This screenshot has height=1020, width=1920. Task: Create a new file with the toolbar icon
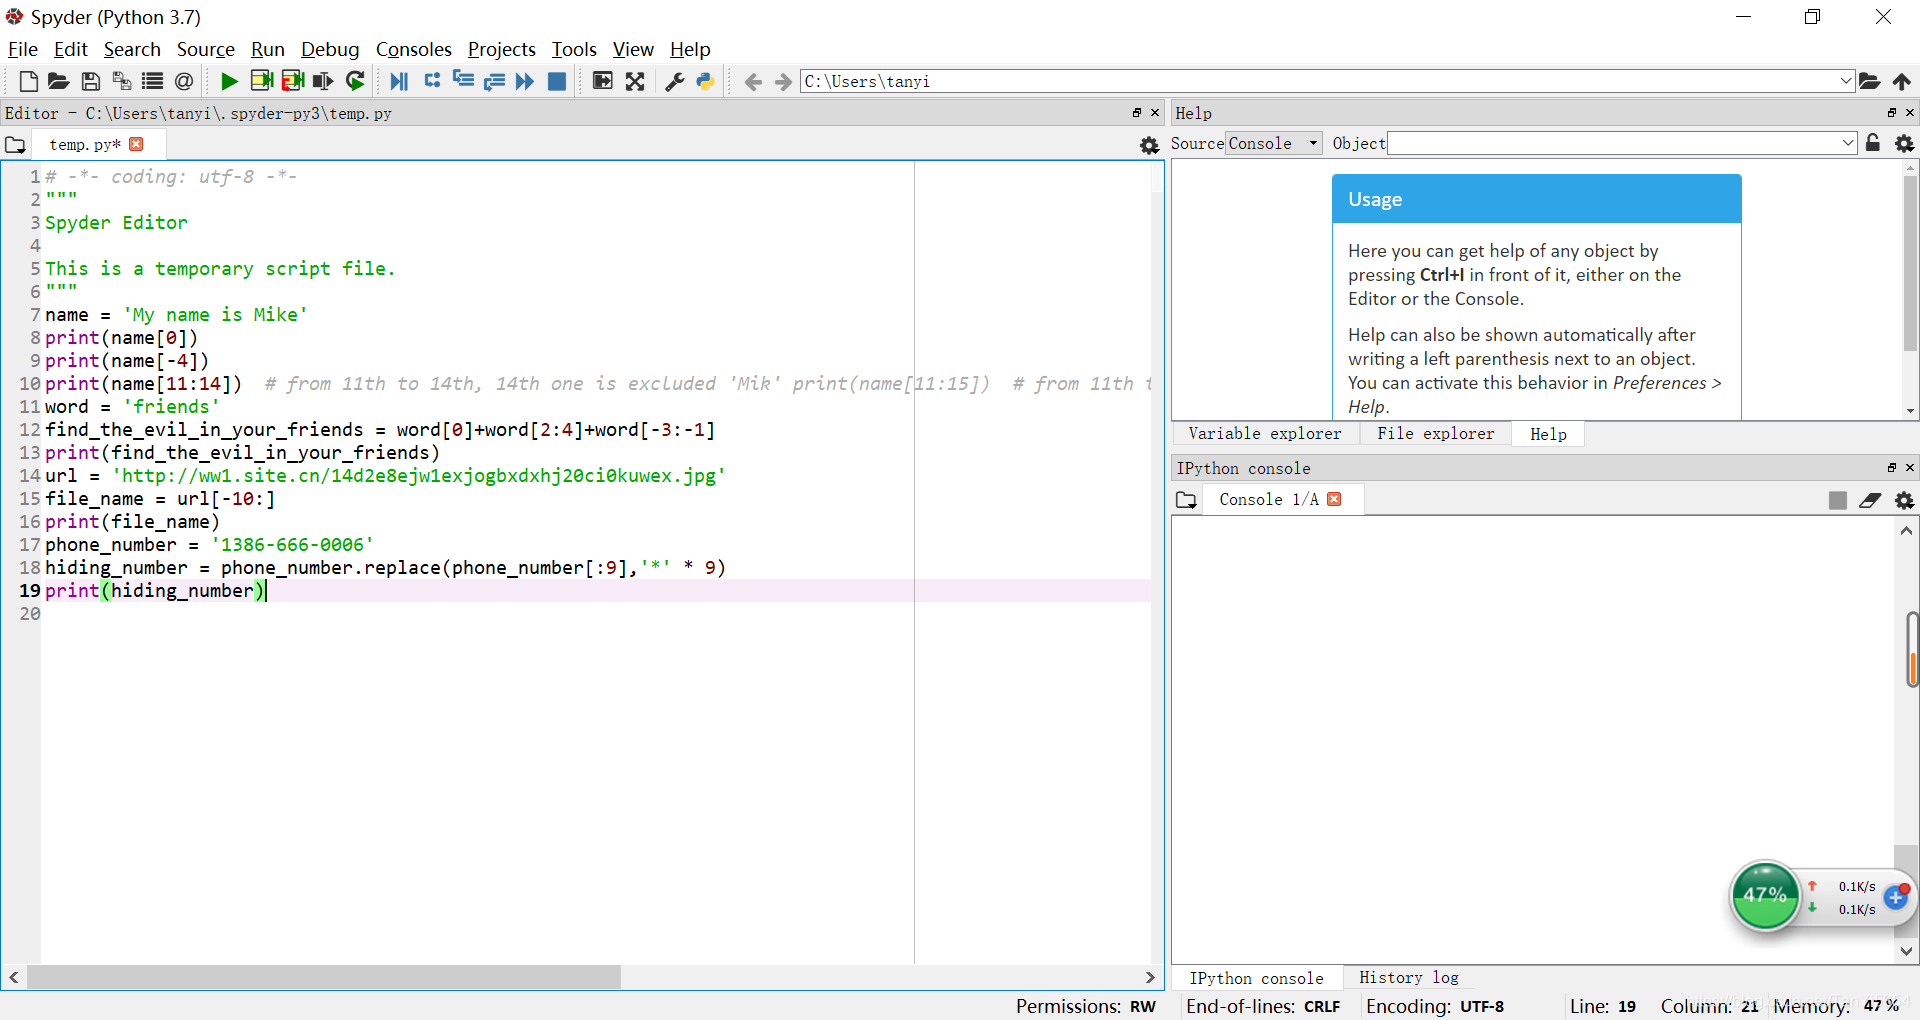[28, 81]
